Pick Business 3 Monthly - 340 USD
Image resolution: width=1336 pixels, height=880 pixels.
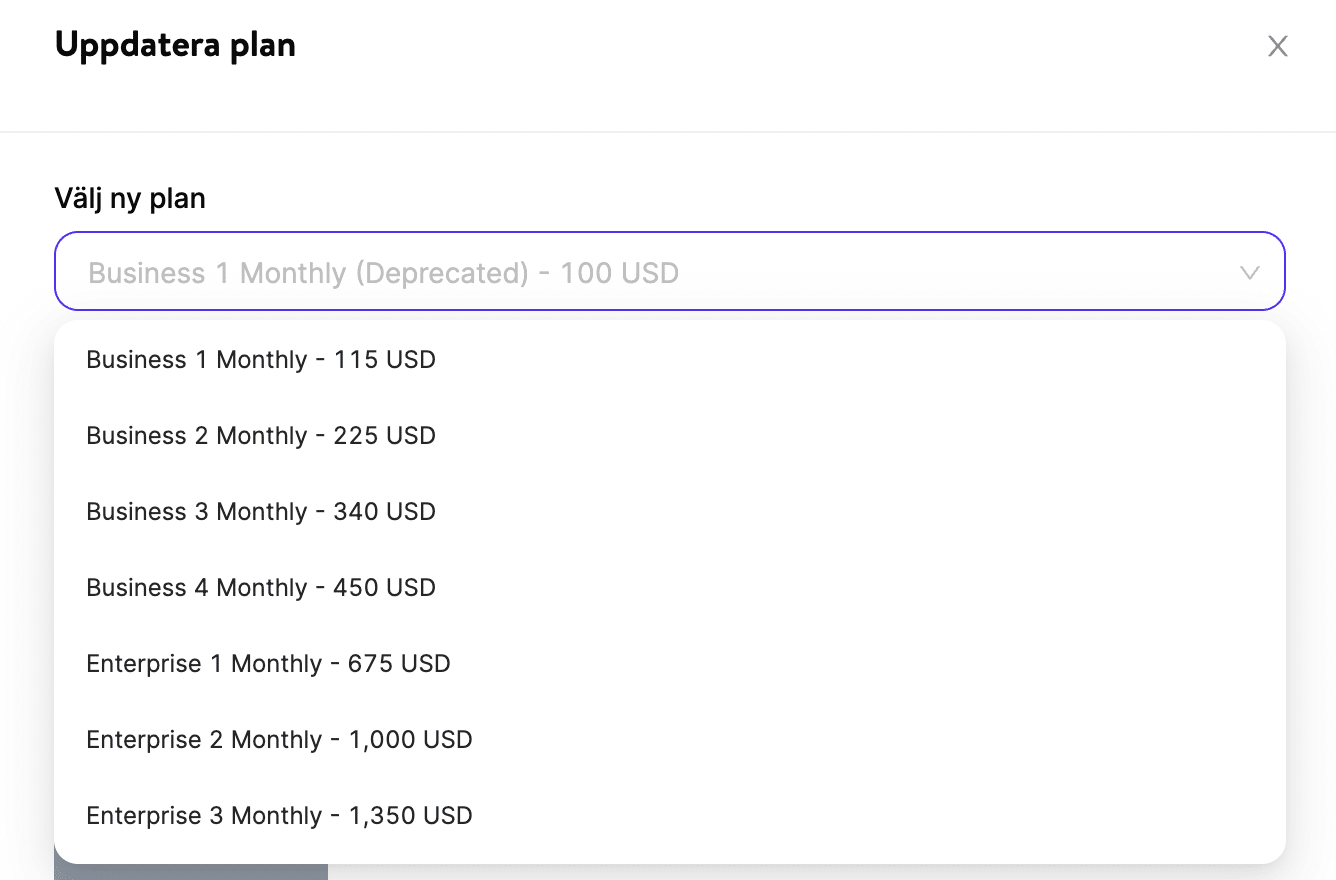coord(261,512)
